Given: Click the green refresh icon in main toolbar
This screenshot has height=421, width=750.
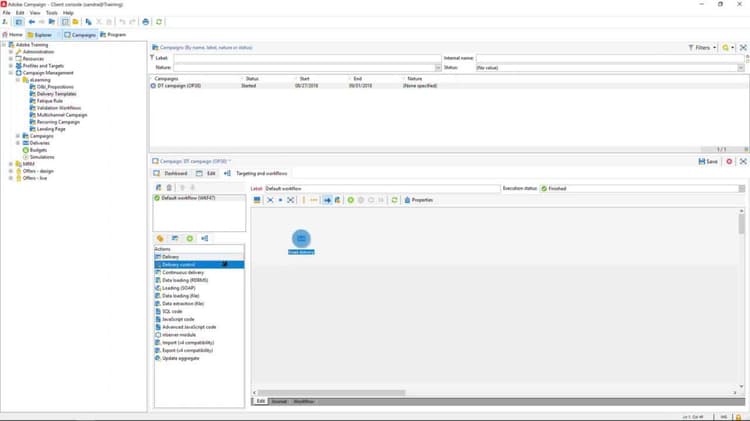Looking at the screenshot, I should point(159,22).
